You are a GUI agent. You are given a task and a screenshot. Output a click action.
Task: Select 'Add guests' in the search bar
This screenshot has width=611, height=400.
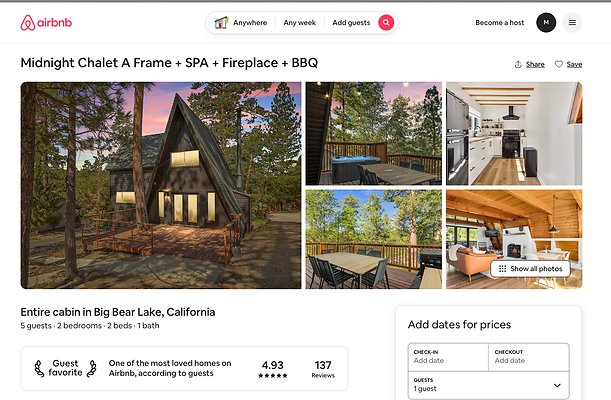click(x=351, y=22)
